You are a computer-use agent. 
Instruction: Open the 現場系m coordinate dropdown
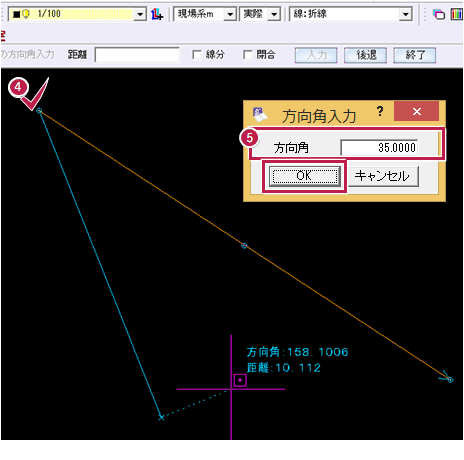[x=230, y=14]
